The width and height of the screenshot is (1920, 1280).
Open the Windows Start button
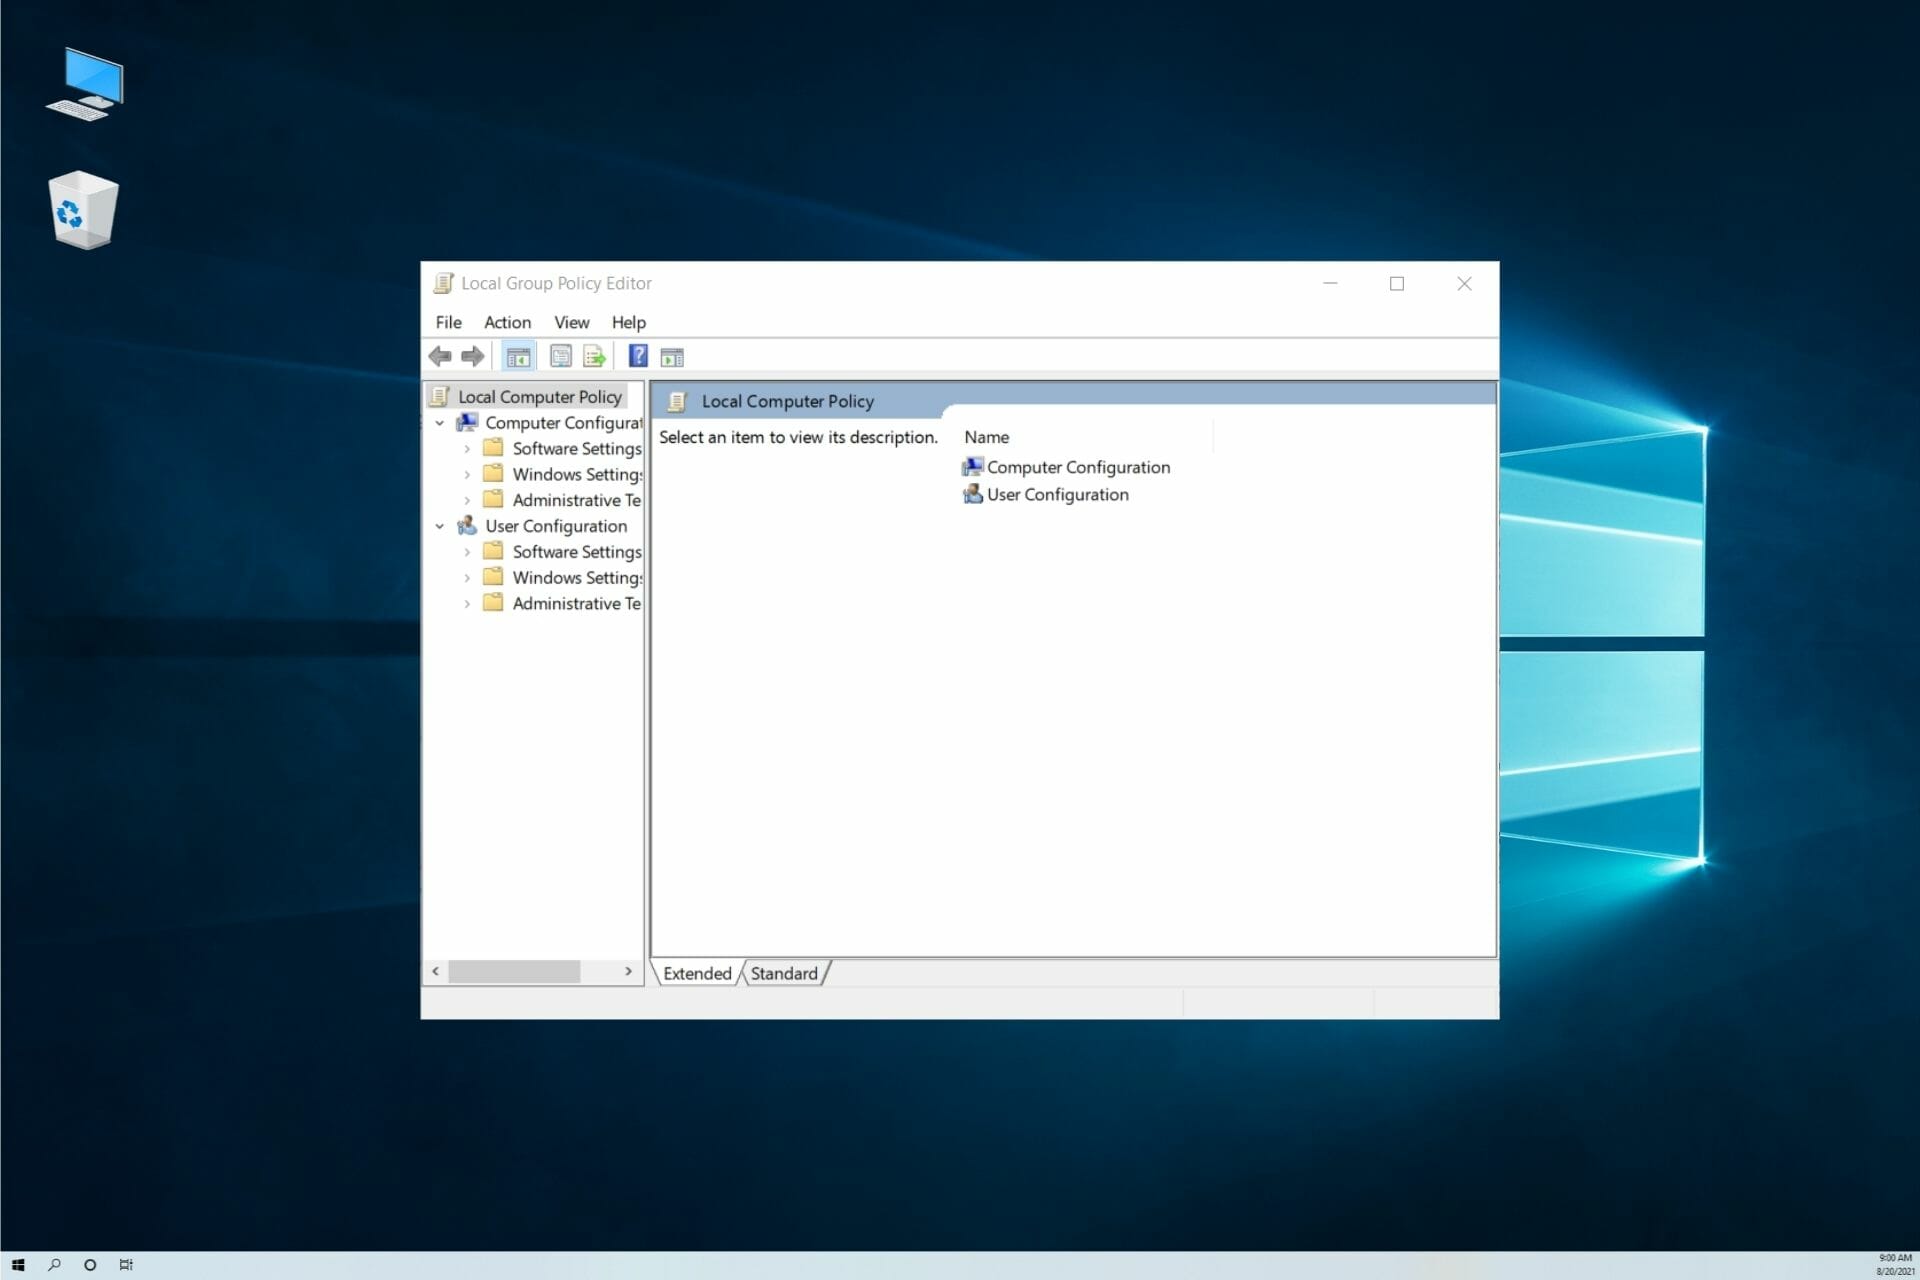tap(17, 1265)
